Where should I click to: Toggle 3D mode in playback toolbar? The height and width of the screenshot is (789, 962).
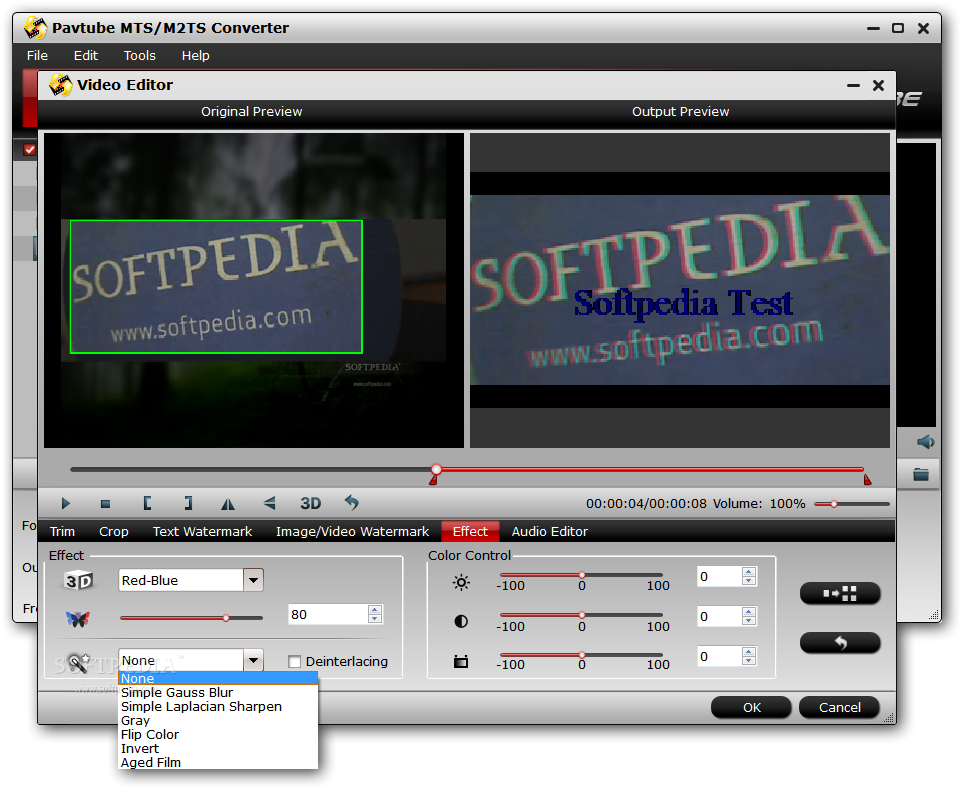click(x=310, y=504)
